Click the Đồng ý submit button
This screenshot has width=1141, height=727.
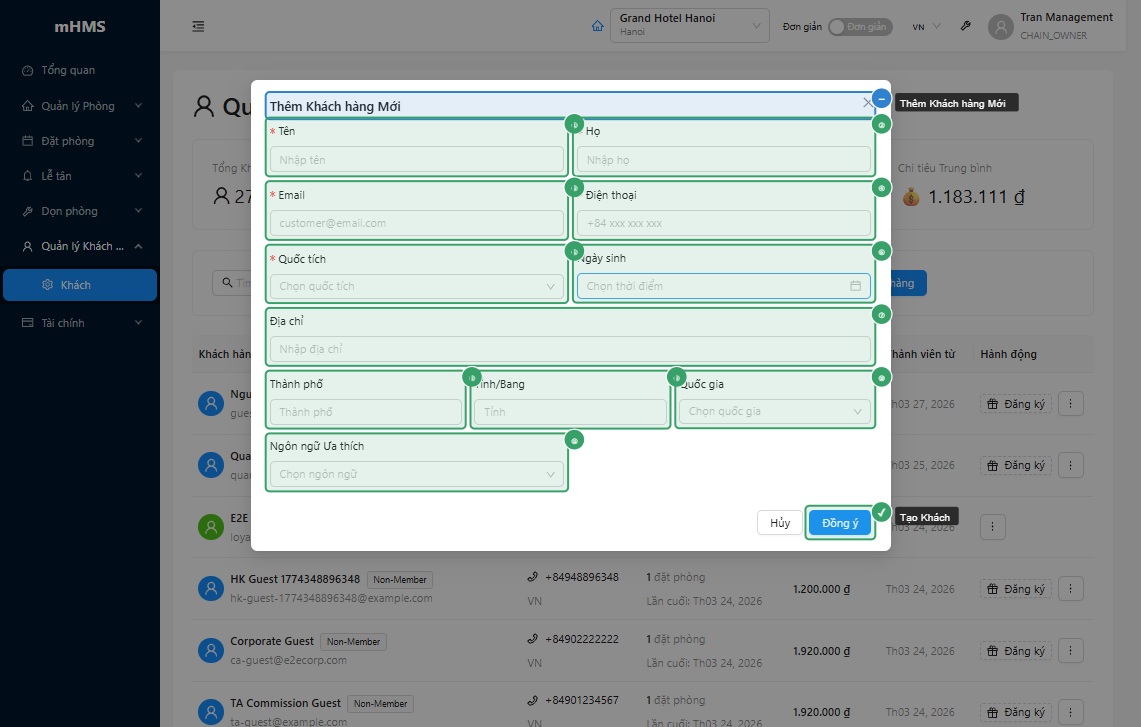pos(840,523)
